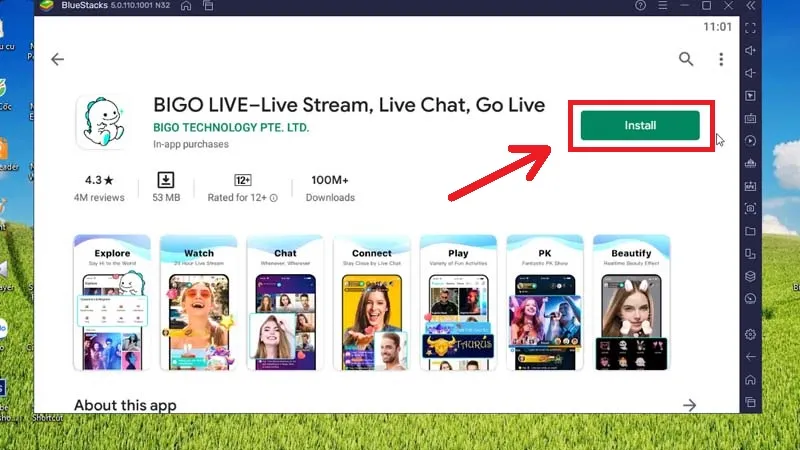Image resolution: width=800 pixels, height=450 pixels.
Task: Click the BlueStacks rotate screen icon
Action: (750, 254)
